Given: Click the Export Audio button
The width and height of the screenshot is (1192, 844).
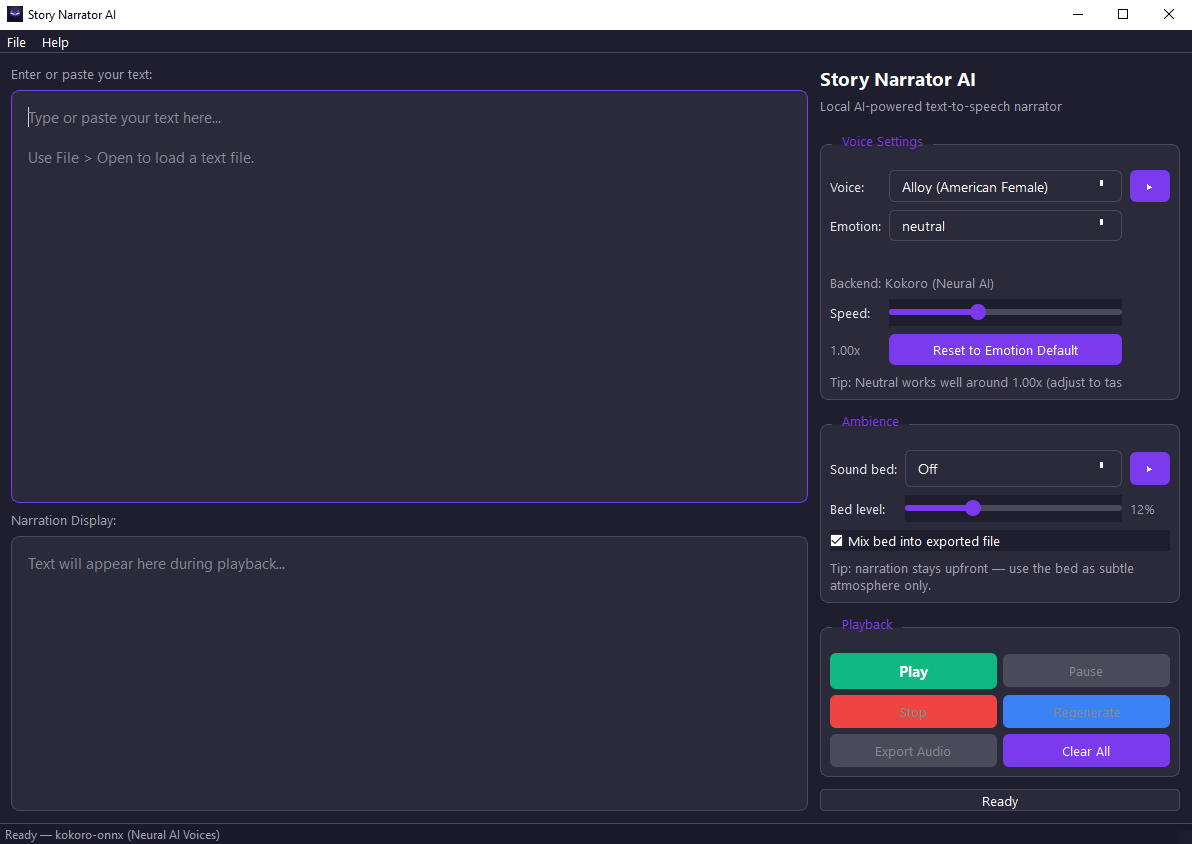Looking at the screenshot, I should coord(913,750).
